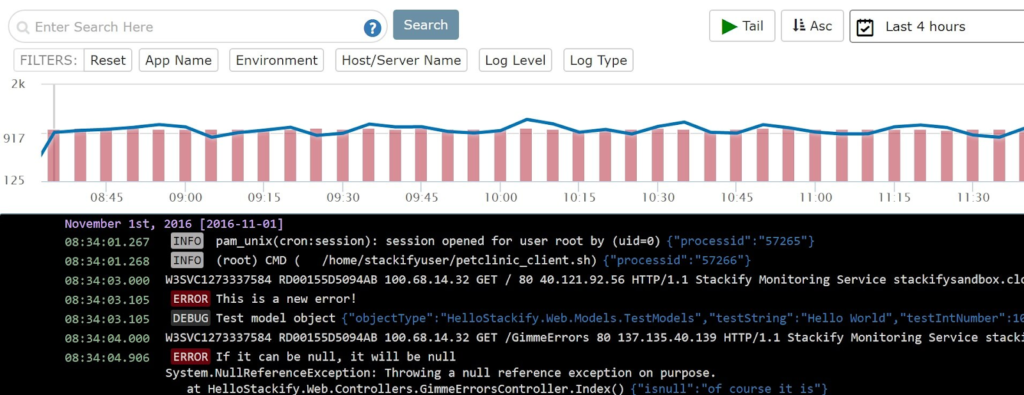Focus the Enter Search Here field
The height and width of the screenshot is (395, 1024).
196,27
